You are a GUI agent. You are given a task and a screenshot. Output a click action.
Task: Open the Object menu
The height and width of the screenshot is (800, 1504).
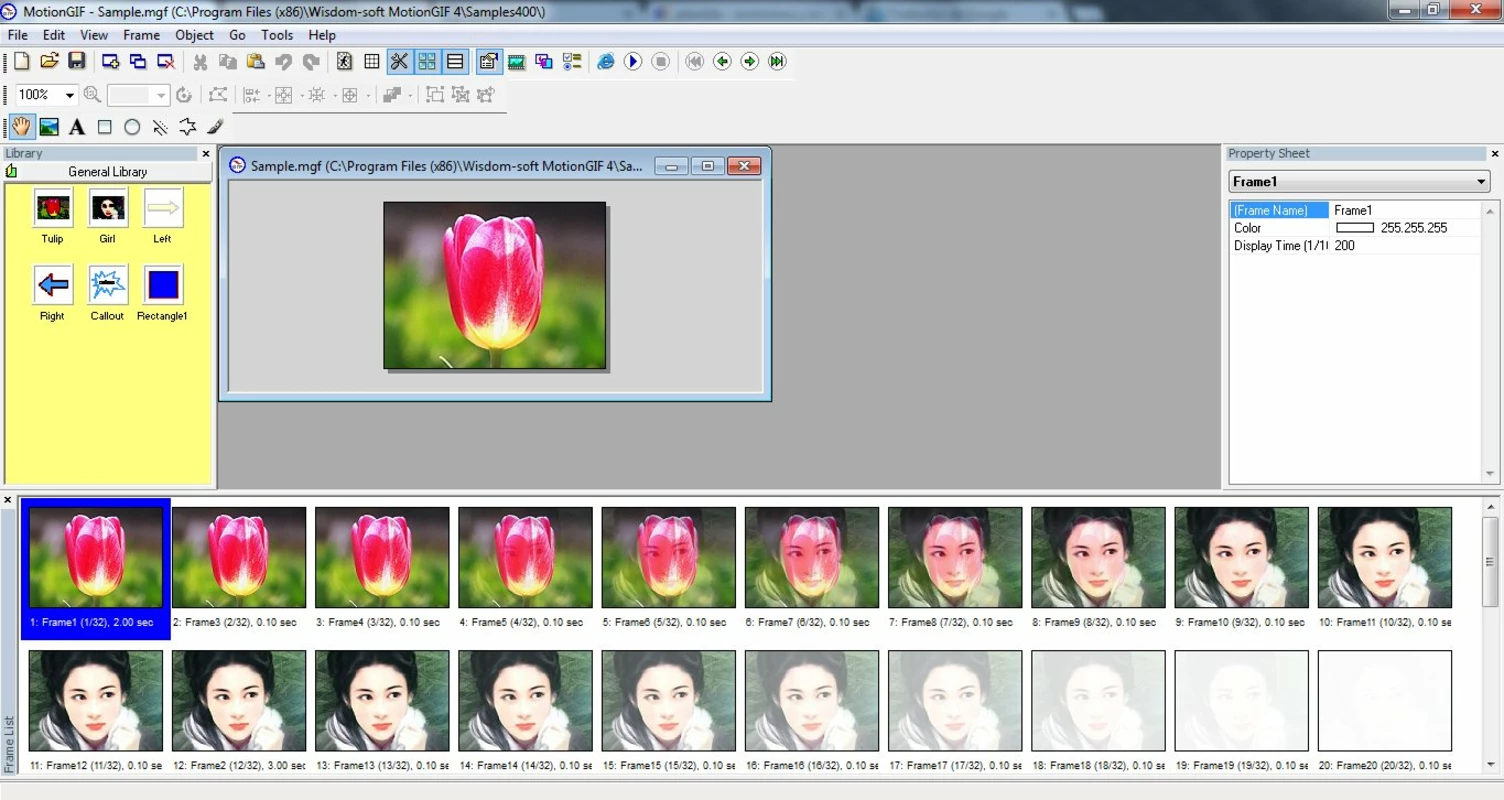tap(194, 34)
